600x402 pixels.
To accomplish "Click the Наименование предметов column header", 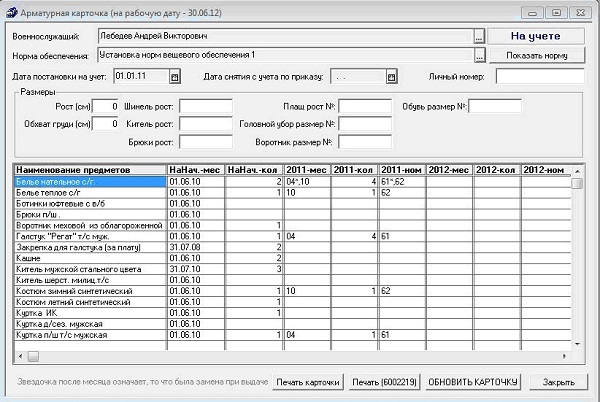I will 90,169.
